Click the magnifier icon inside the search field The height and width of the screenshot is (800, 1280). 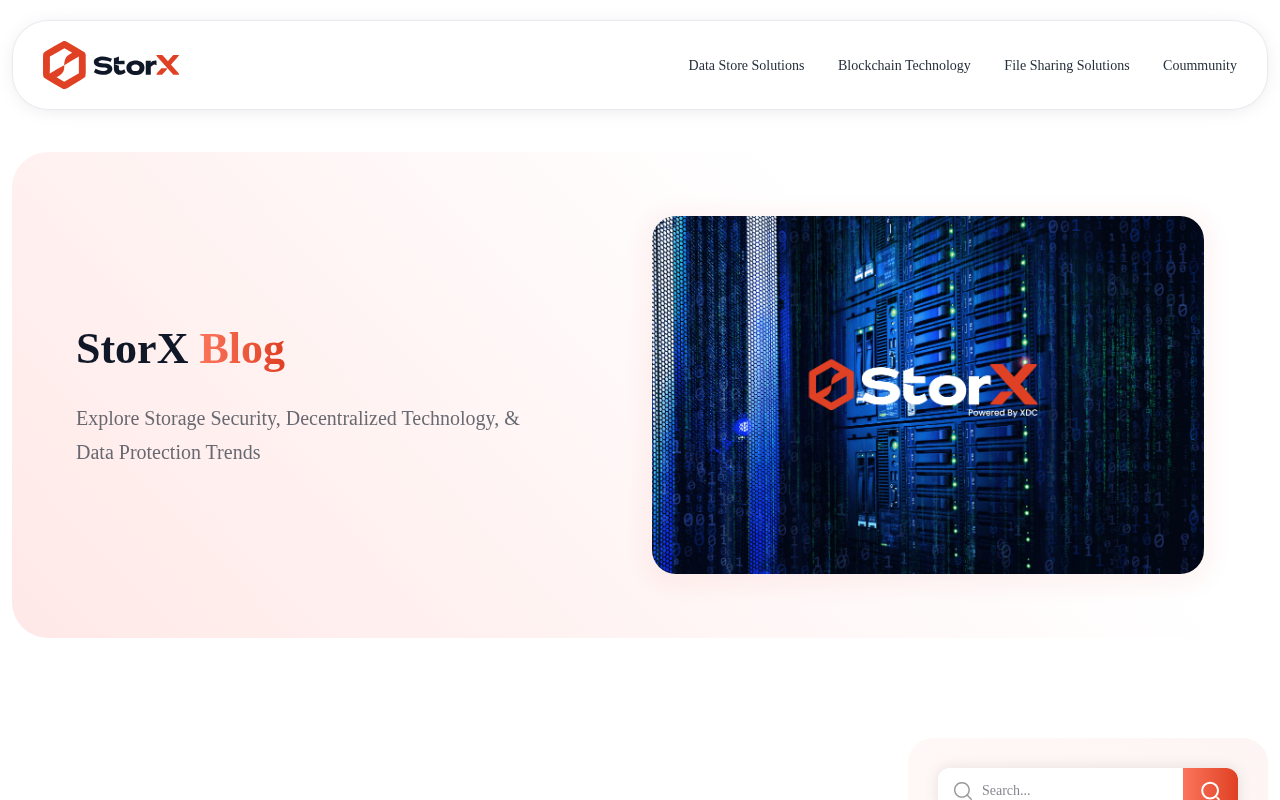tap(962, 790)
